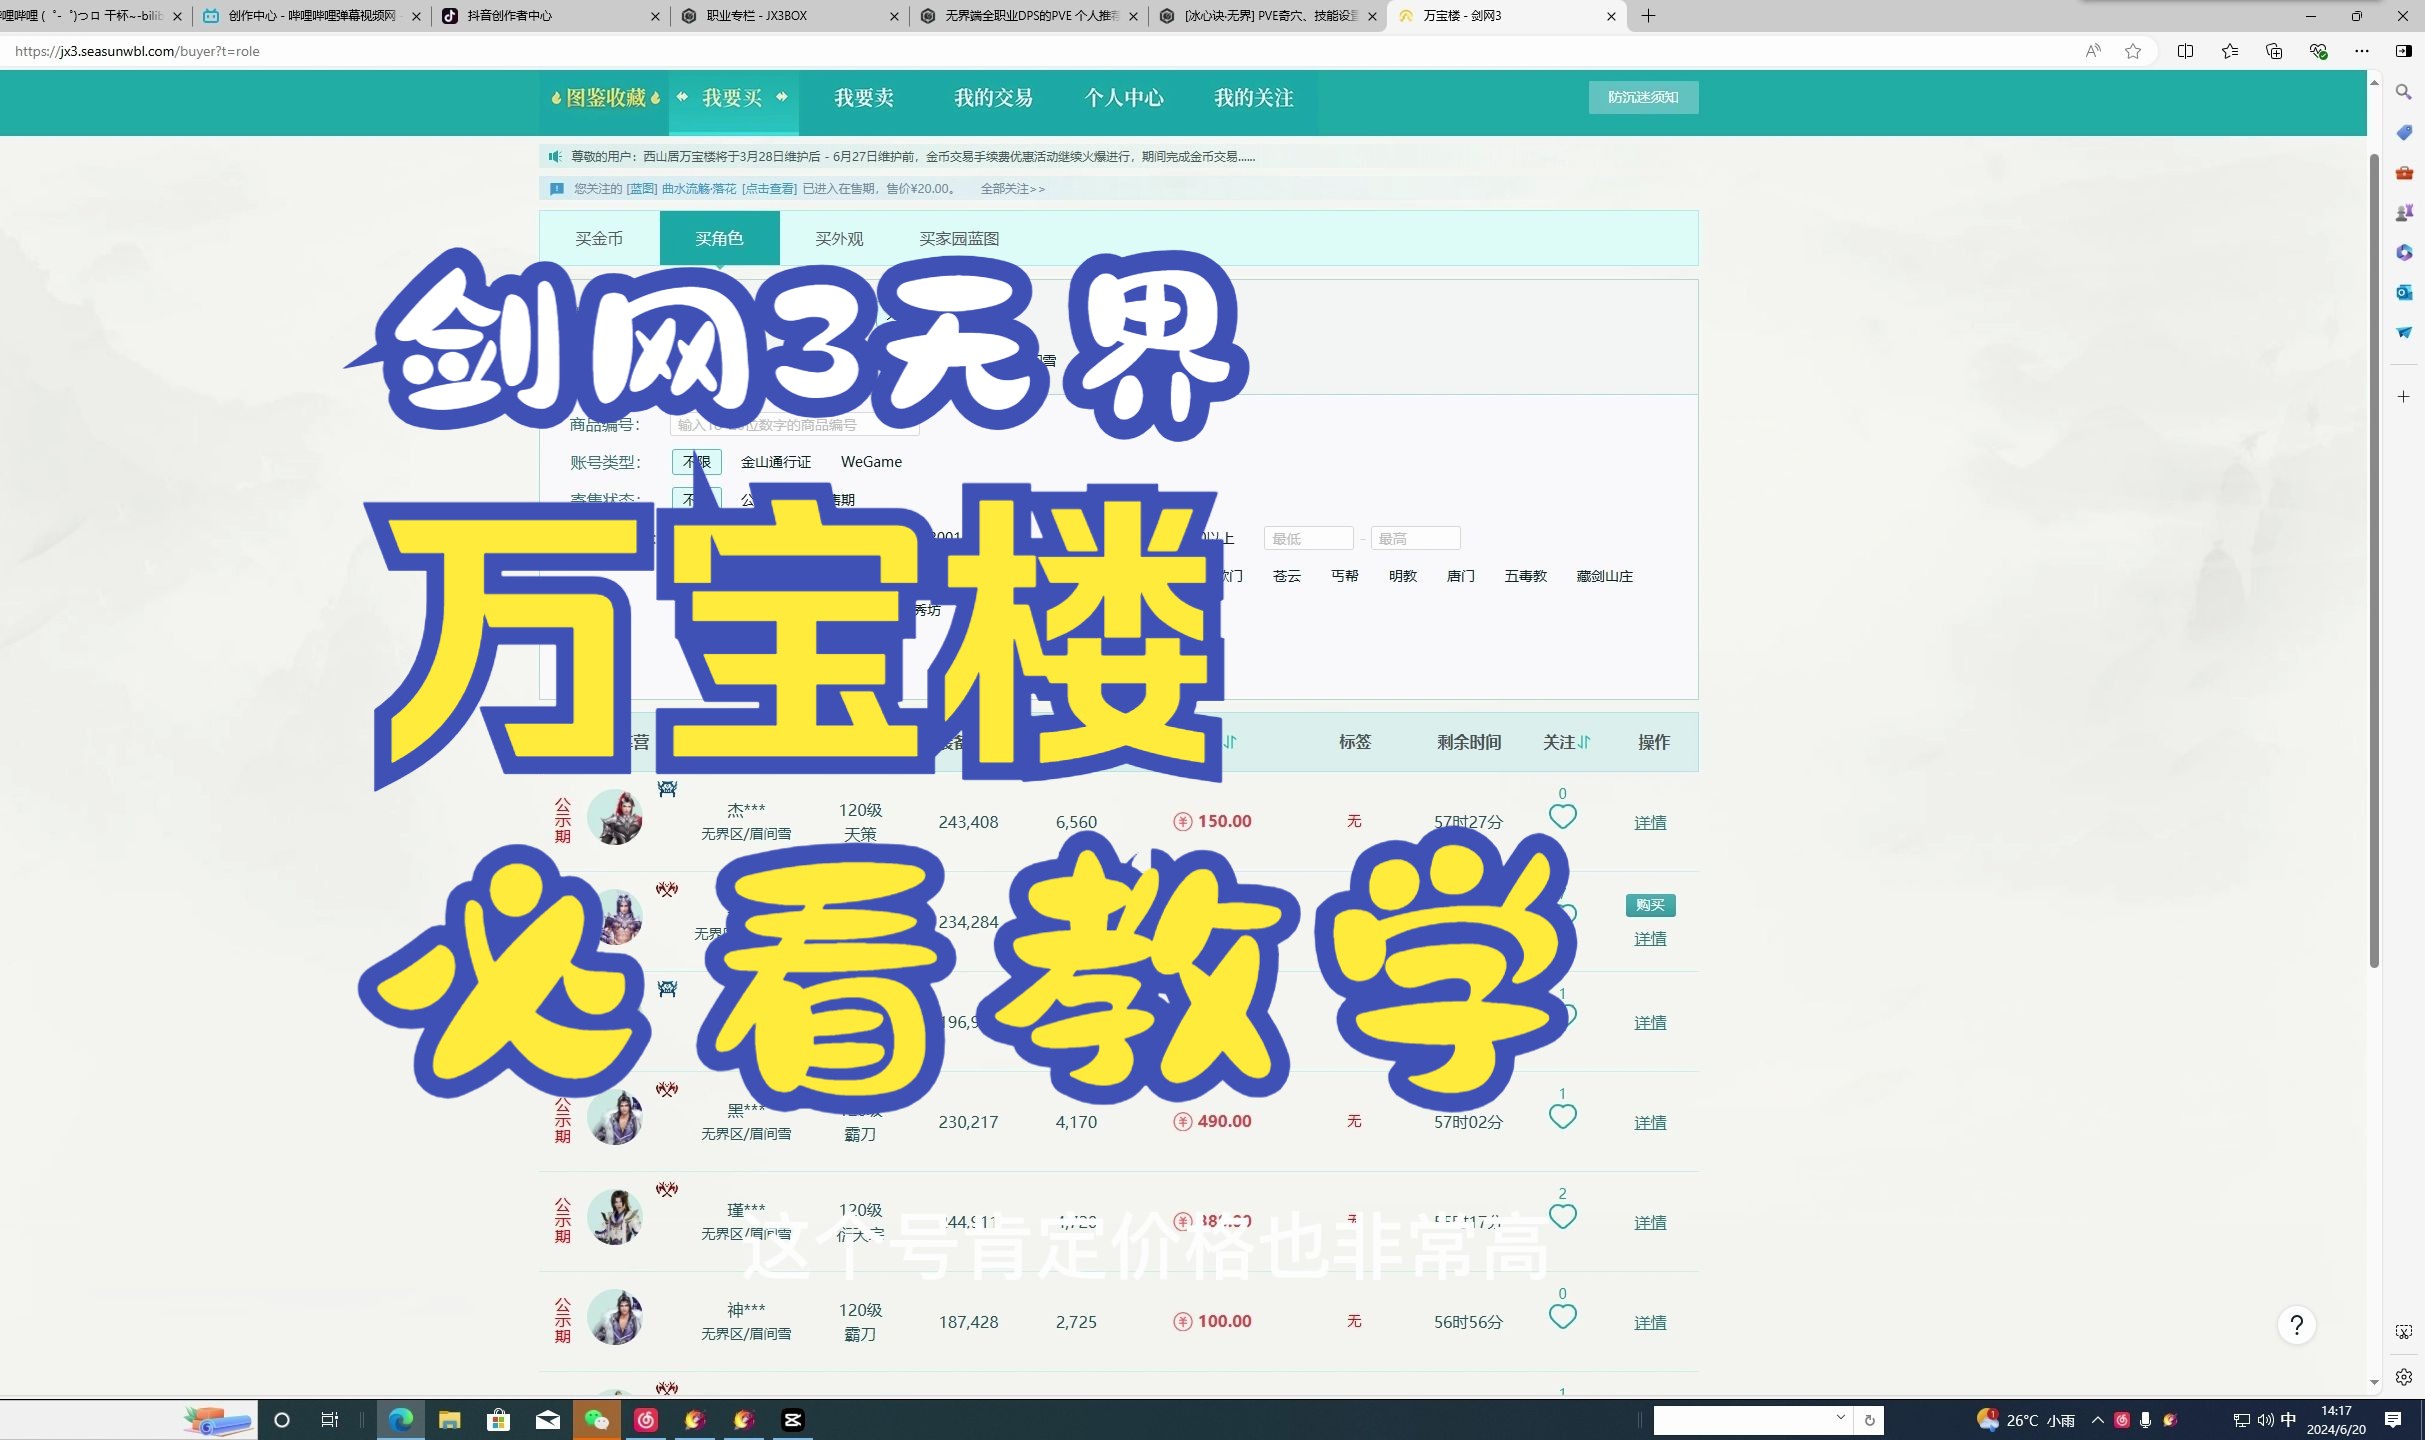
Task: Show hidden system tray icons
Action: 2097,1420
